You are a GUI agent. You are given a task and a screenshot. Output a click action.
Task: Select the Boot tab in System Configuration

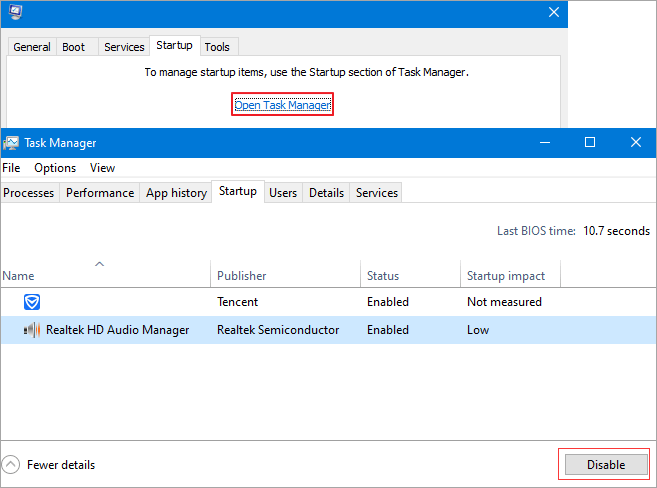pyautogui.click(x=73, y=47)
